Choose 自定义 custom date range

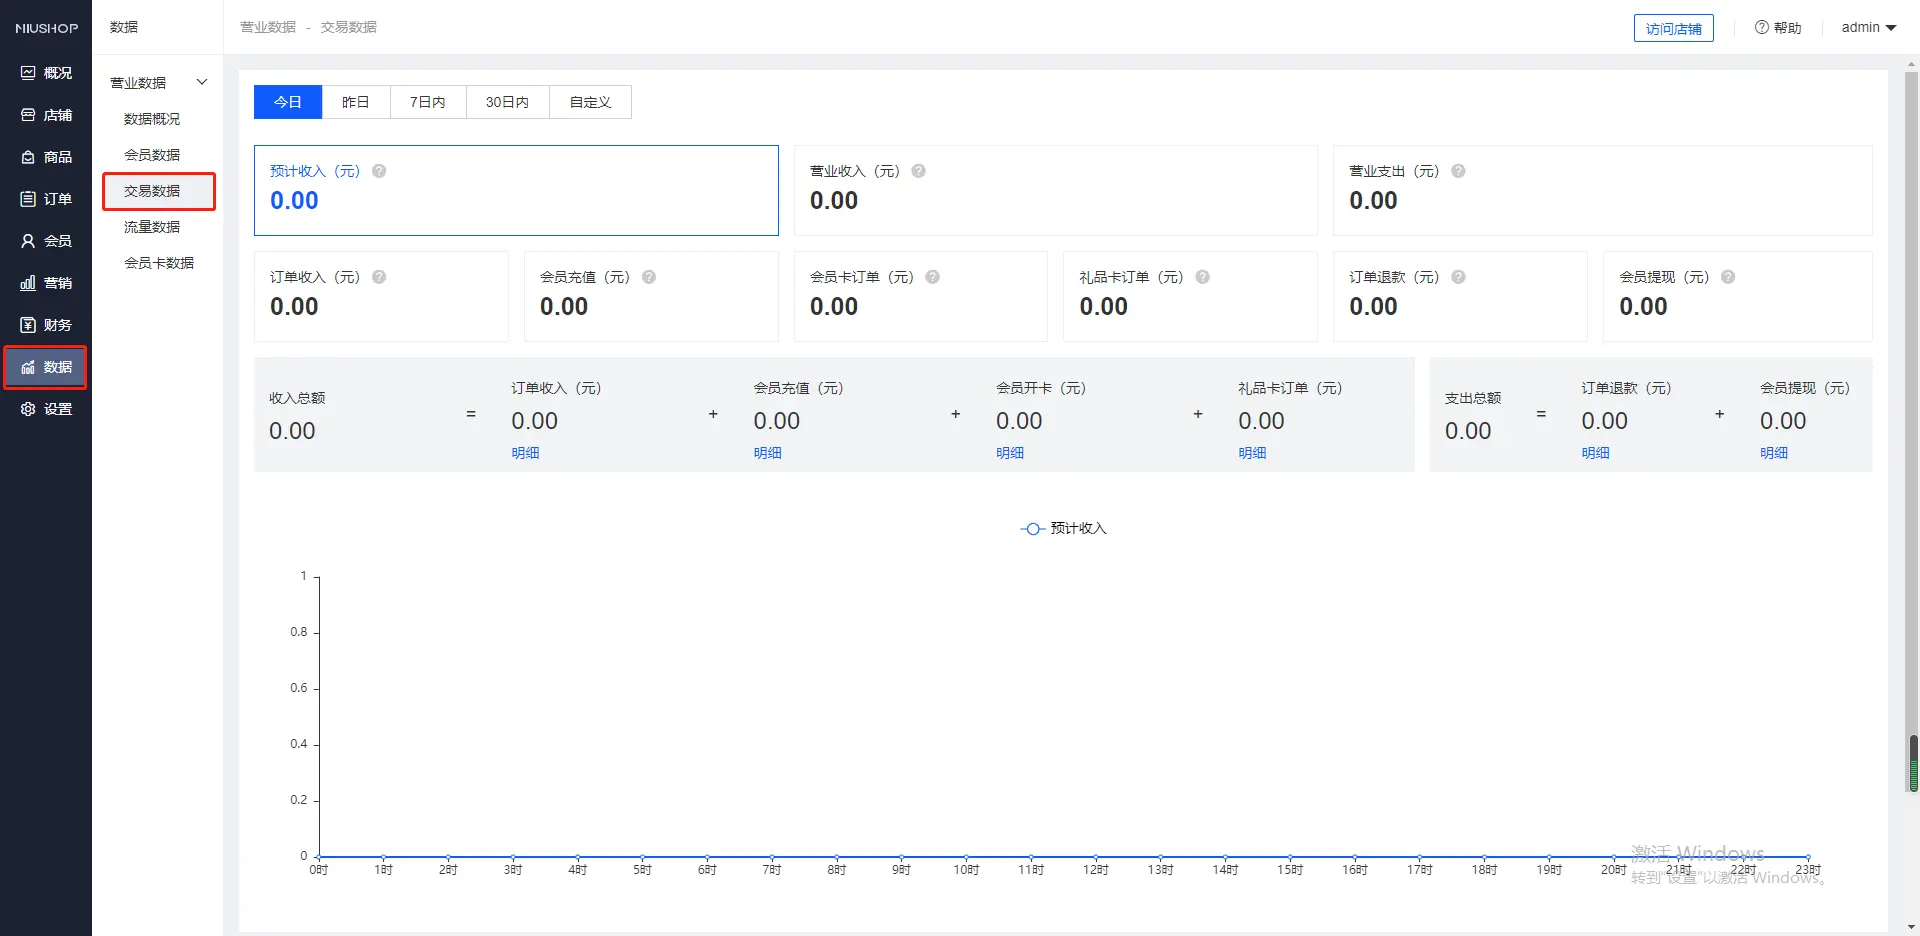(x=590, y=102)
